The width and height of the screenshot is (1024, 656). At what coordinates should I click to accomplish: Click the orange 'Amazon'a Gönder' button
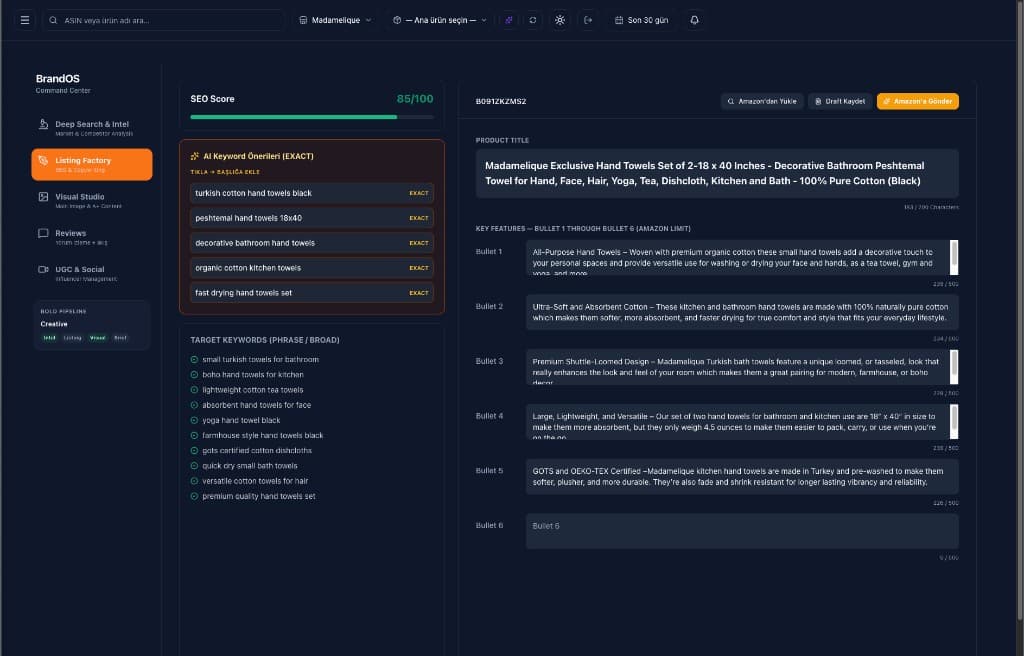[918, 101]
